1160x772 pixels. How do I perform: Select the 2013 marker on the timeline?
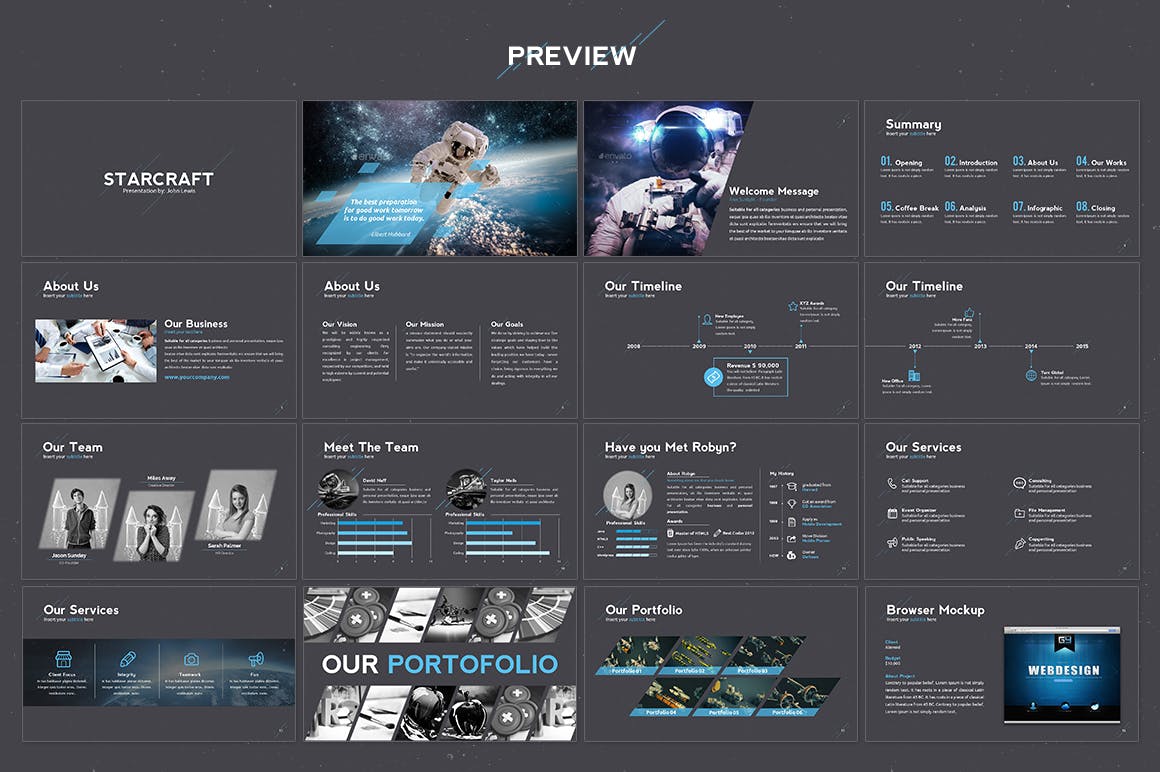pos(980,346)
